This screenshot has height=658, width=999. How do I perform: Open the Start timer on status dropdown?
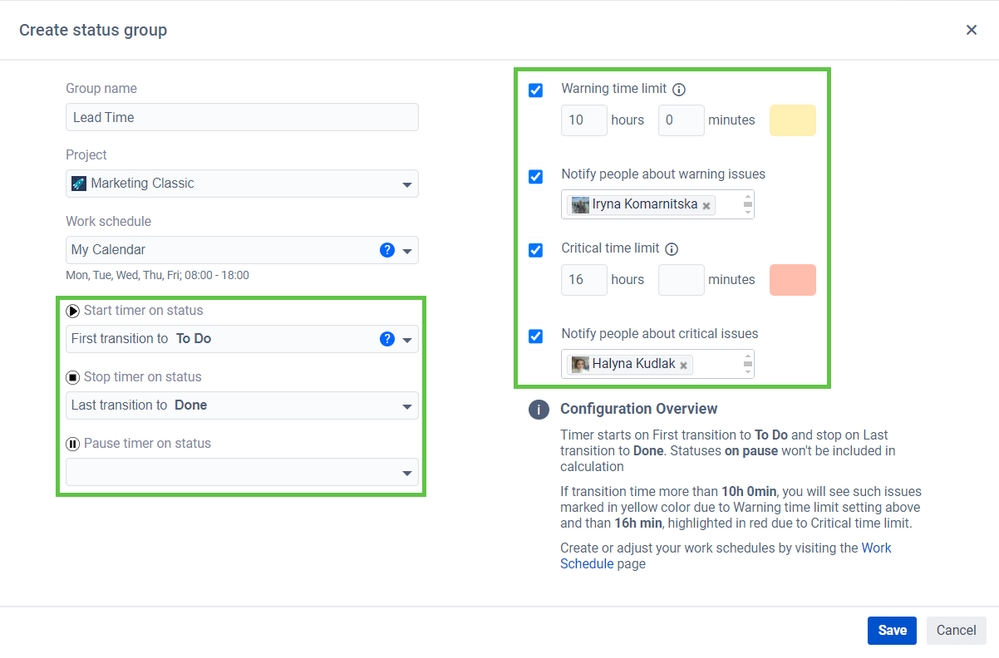407,340
